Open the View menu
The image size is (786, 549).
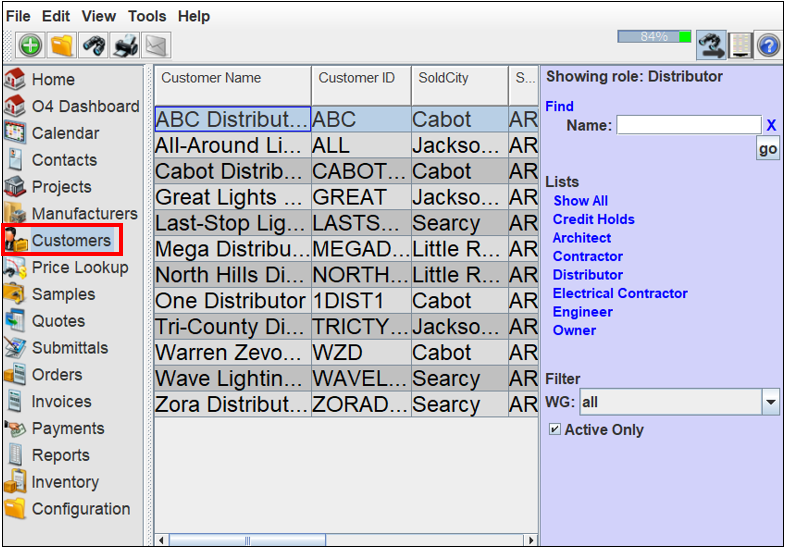point(99,16)
